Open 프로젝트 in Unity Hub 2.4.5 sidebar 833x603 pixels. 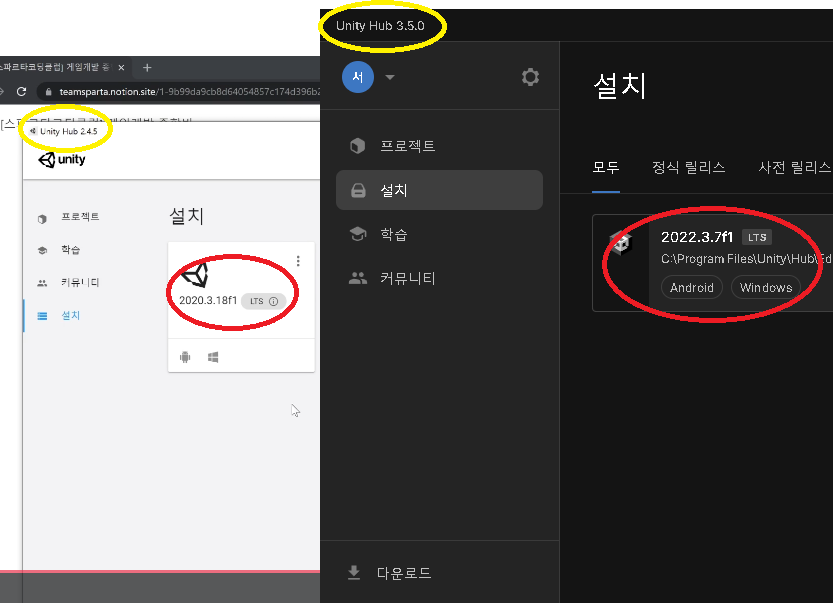point(80,217)
